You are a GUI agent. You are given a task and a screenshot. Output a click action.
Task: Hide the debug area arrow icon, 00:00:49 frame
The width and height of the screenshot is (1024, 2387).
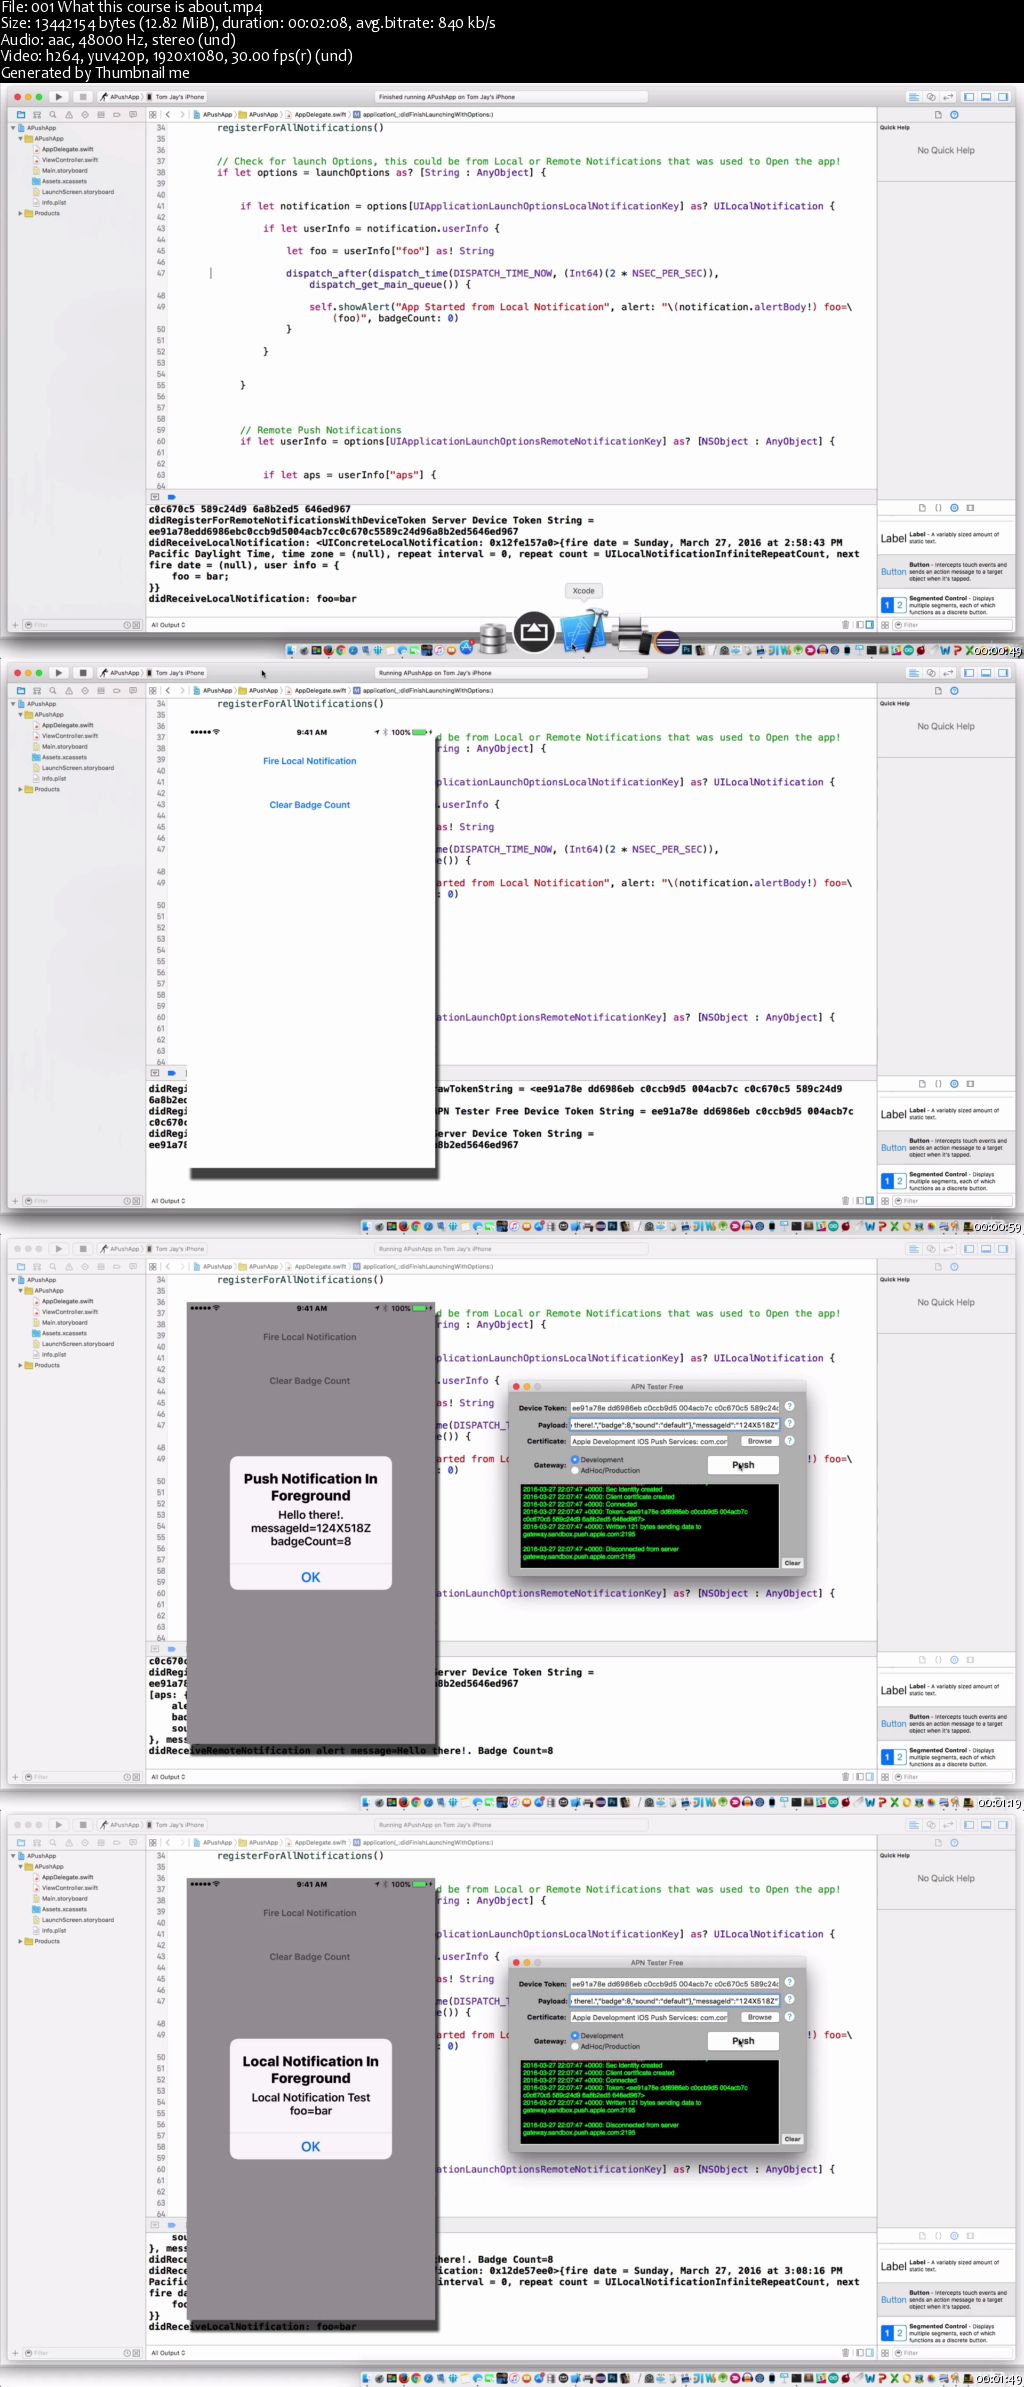pos(155,497)
